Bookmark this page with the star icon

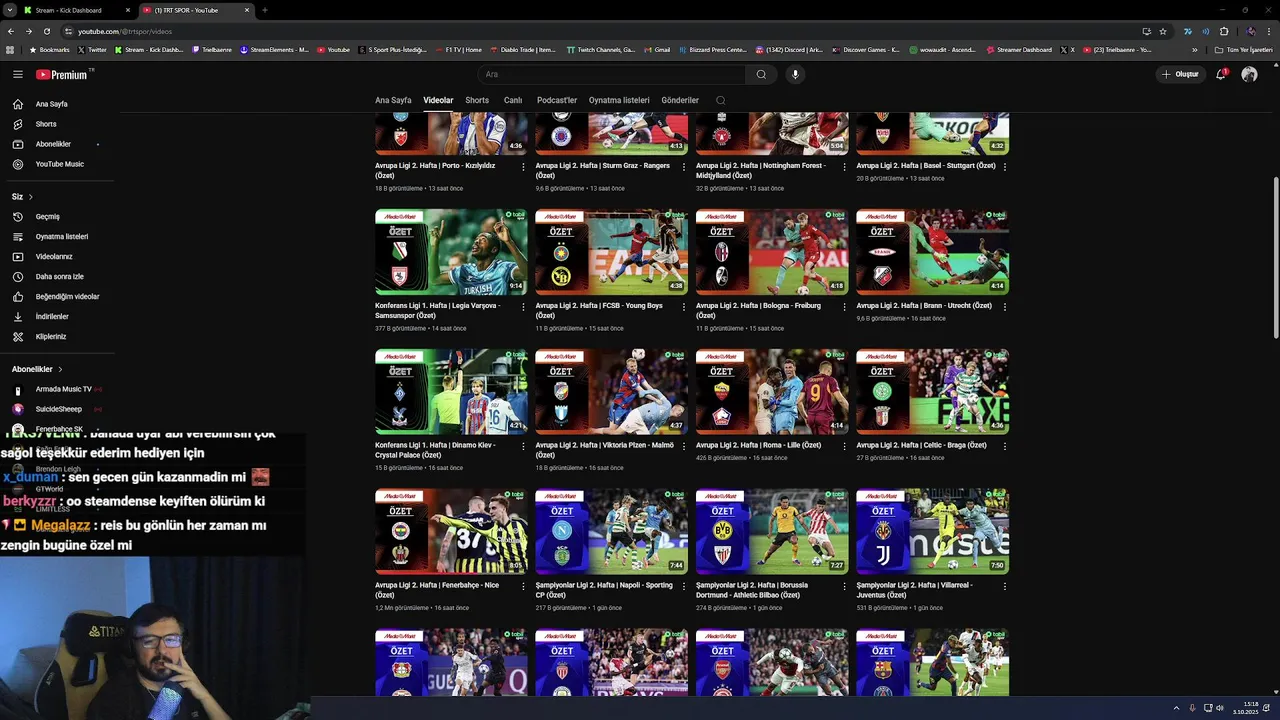tap(1163, 31)
